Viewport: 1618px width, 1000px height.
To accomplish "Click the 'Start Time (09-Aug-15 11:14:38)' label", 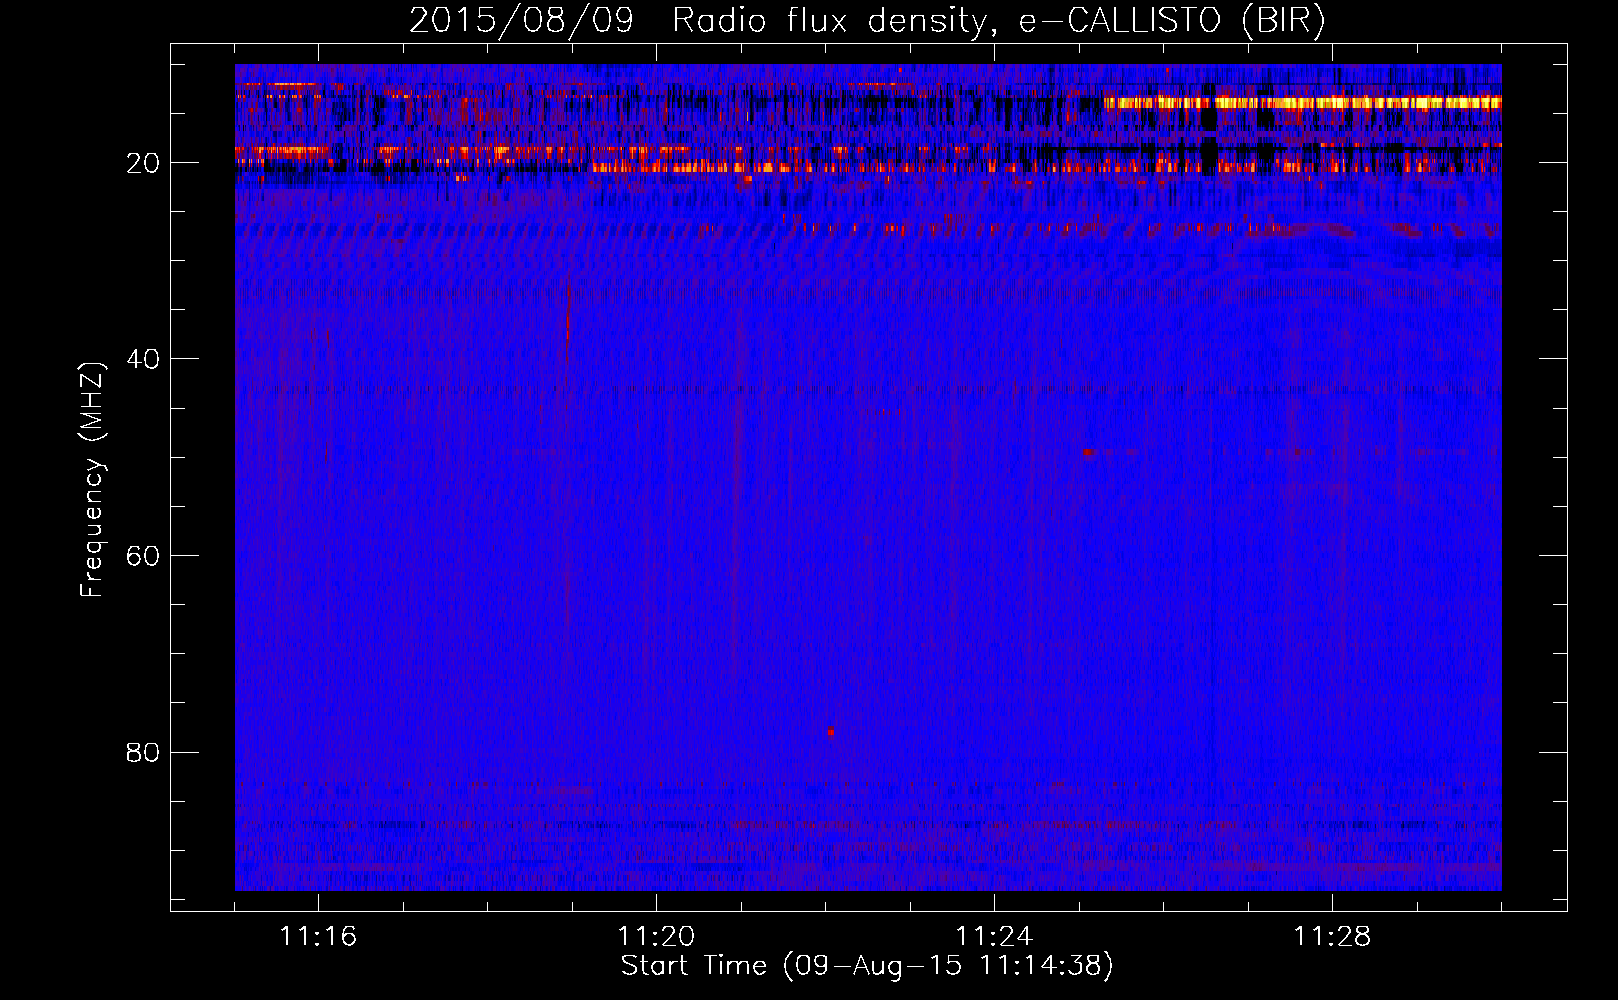I will pyautogui.click(x=867, y=966).
